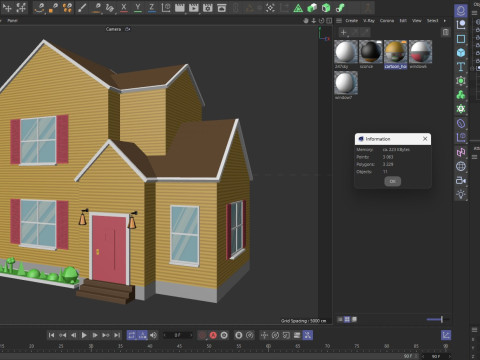Open the Edit Render Settings icon
The width and height of the screenshot is (480, 360).
click(208, 7)
